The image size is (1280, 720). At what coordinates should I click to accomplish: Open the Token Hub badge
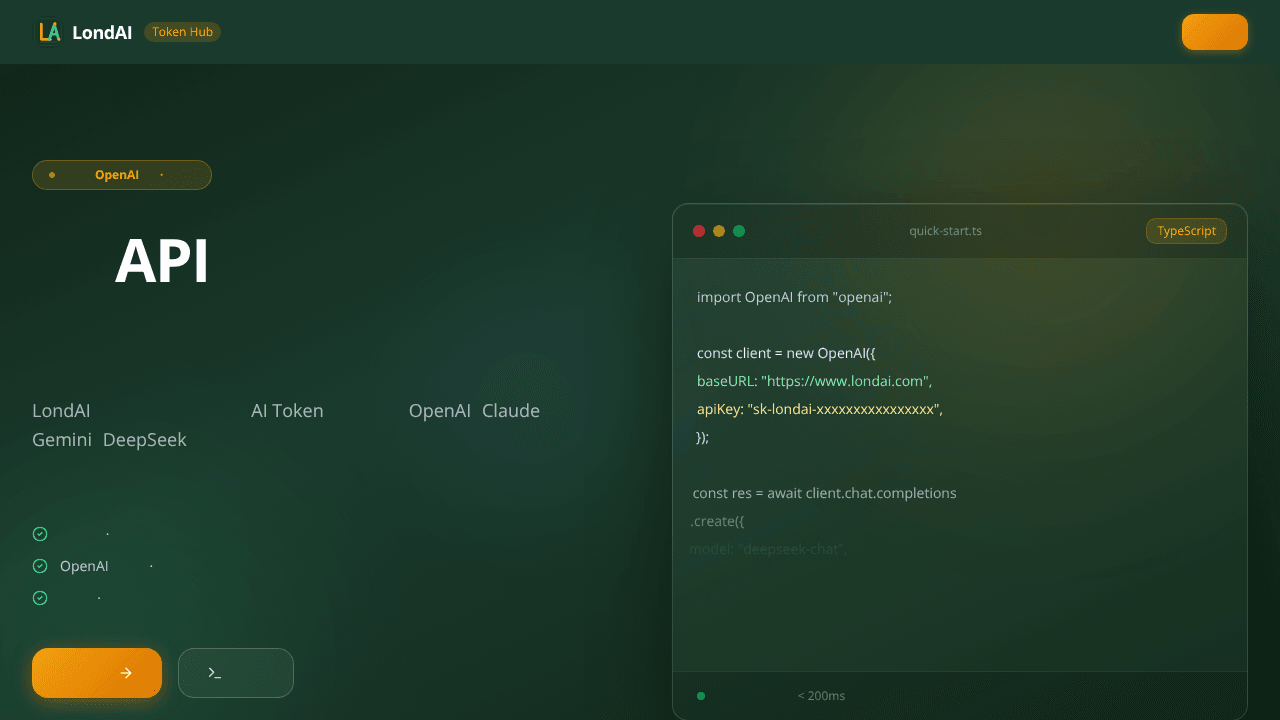[182, 32]
